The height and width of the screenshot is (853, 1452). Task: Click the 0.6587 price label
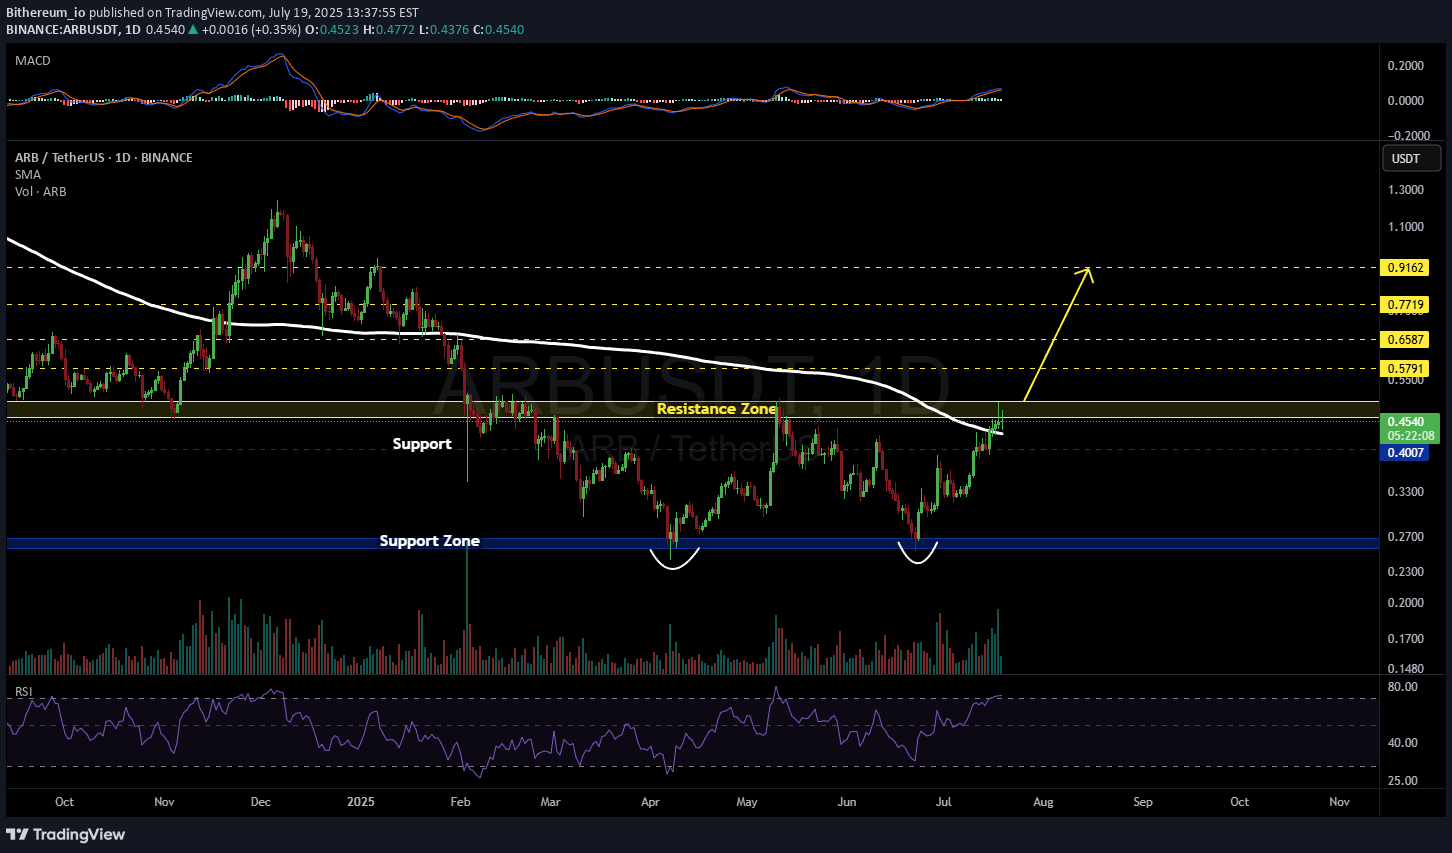coord(1405,340)
